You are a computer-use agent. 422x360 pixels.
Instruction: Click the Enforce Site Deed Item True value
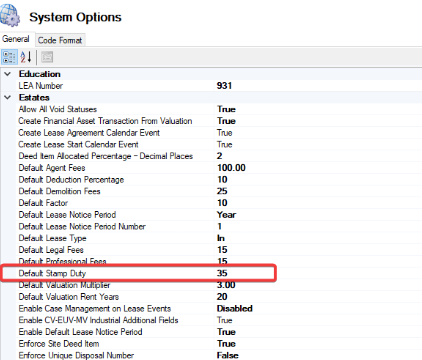[x=226, y=344]
